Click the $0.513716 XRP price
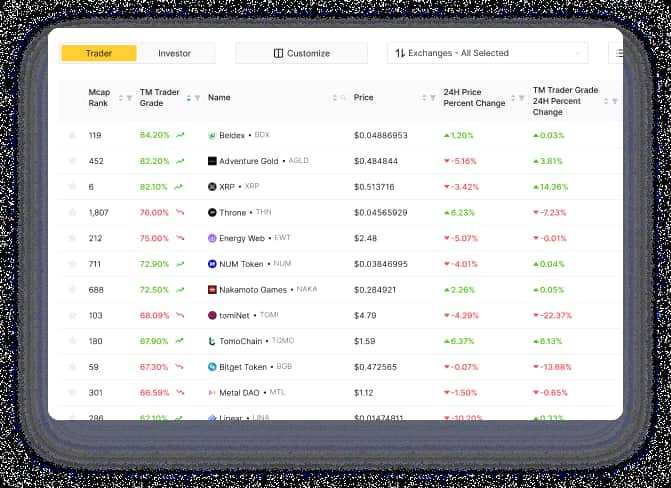Viewport: 671px width, 488px height. [x=374, y=187]
